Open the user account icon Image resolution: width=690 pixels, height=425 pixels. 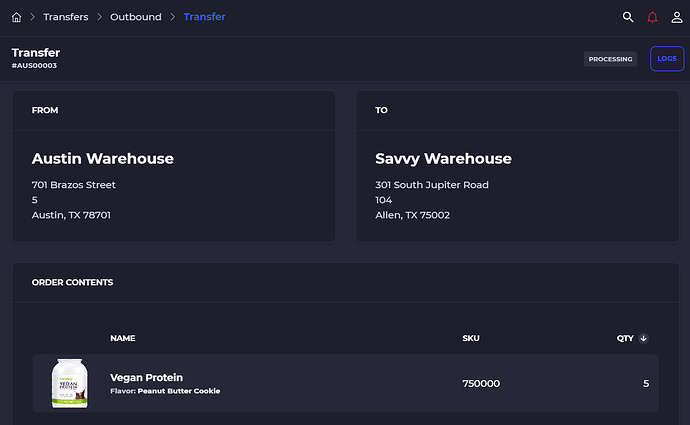click(677, 17)
